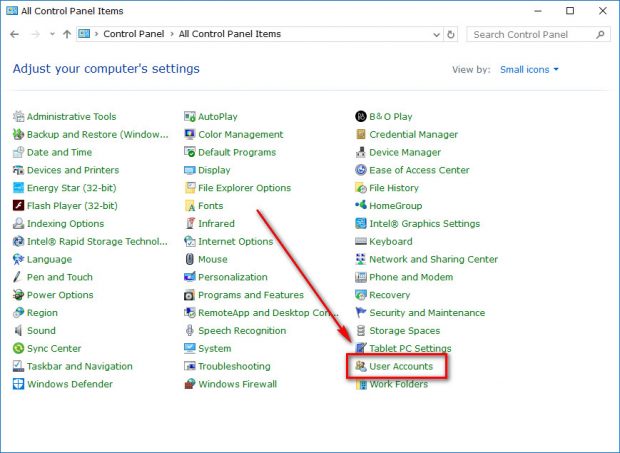Viewport: 620px width, 453px height.
Task: Open the Work Folders link
Action: tap(399, 384)
